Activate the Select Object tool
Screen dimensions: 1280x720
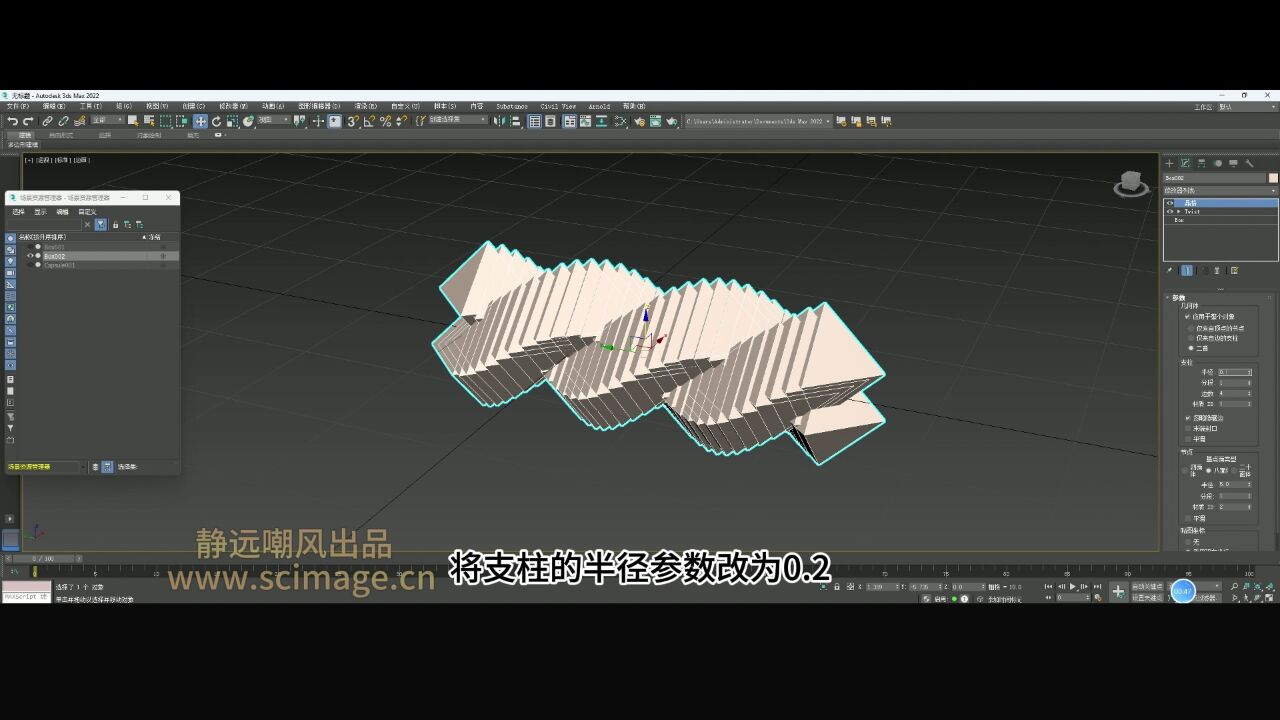coord(132,121)
